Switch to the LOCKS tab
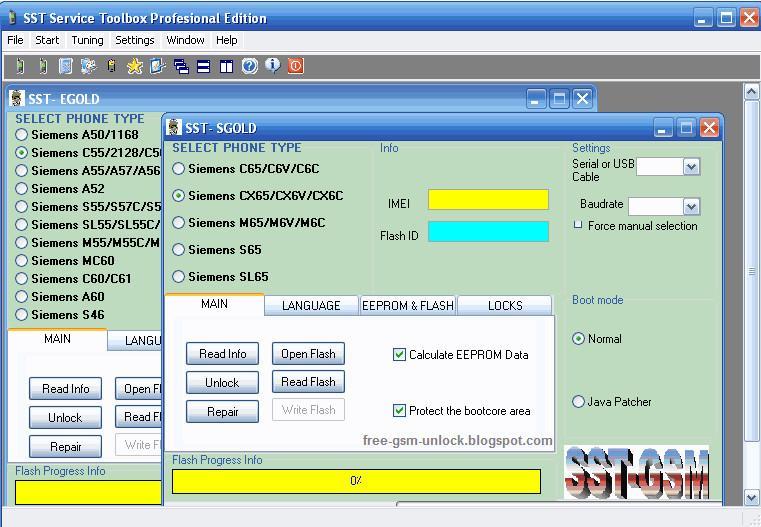The image size is (761, 527). tap(505, 306)
